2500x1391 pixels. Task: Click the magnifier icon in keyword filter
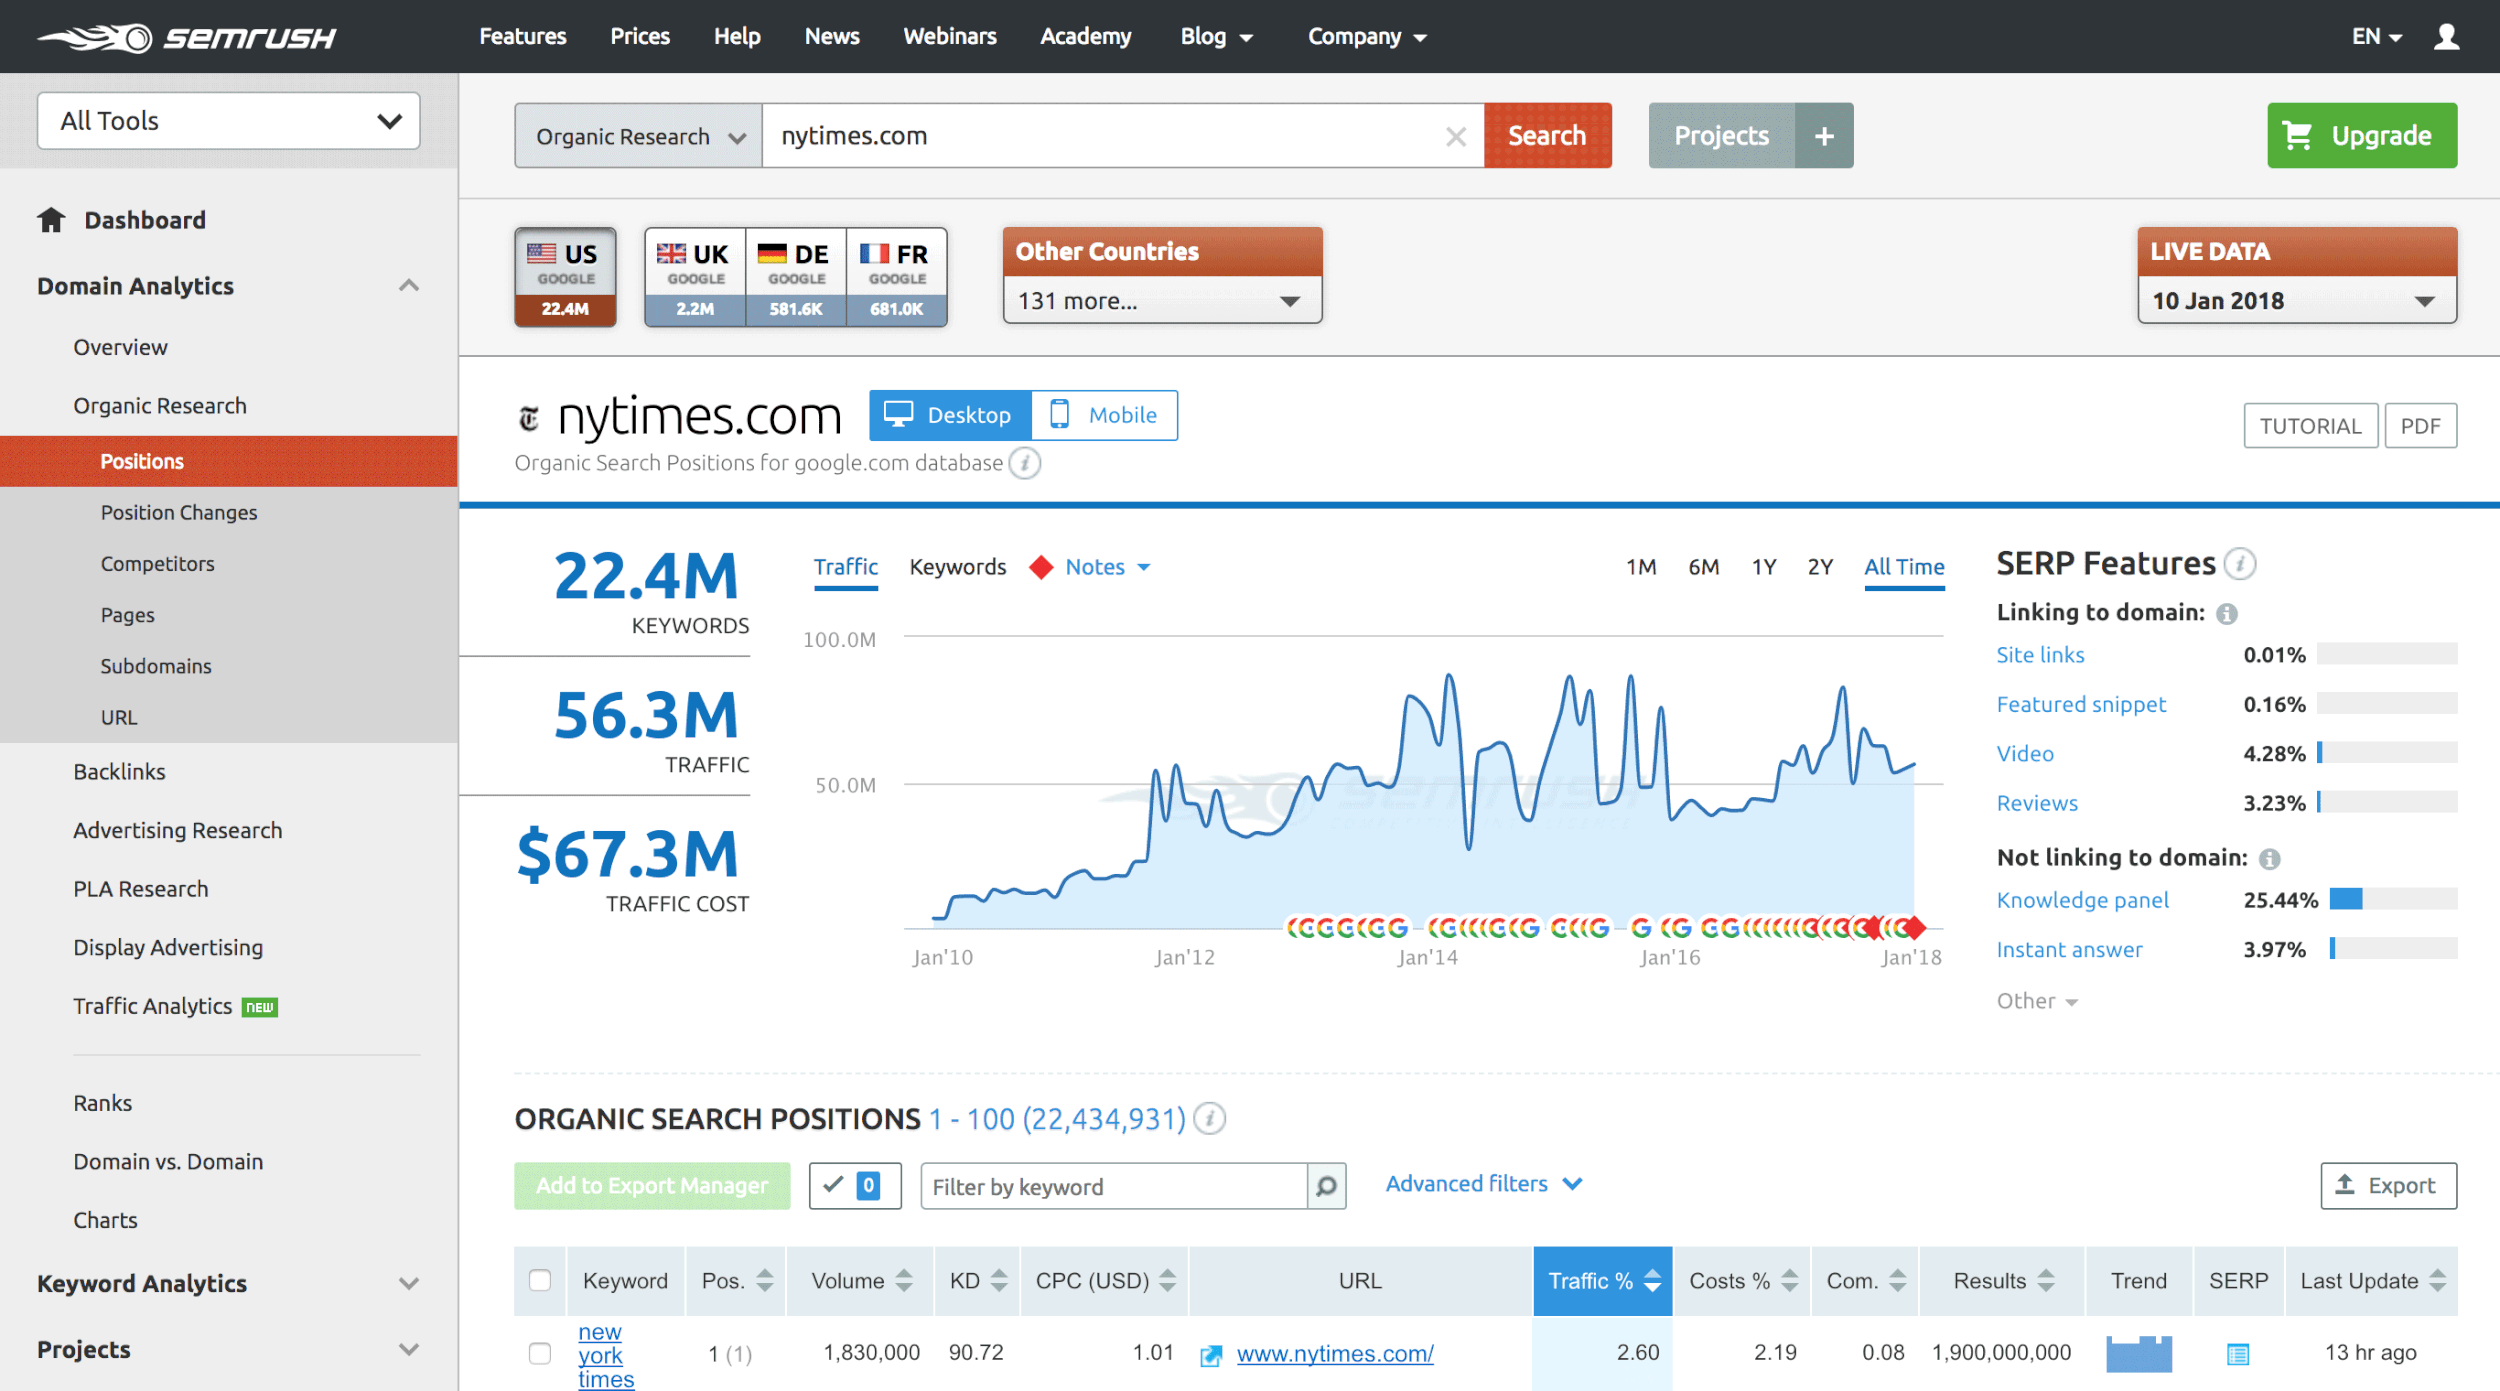(x=1326, y=1186)
